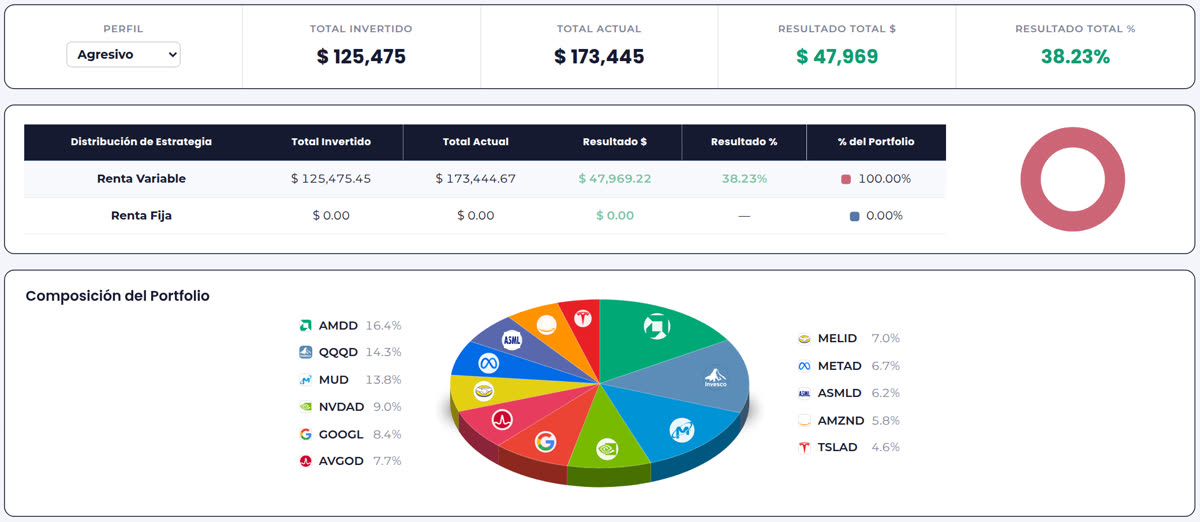Click the MUD ticker label
Image resolution: width=1200 pixels, height=522 pixels.
tap(335, 380)
